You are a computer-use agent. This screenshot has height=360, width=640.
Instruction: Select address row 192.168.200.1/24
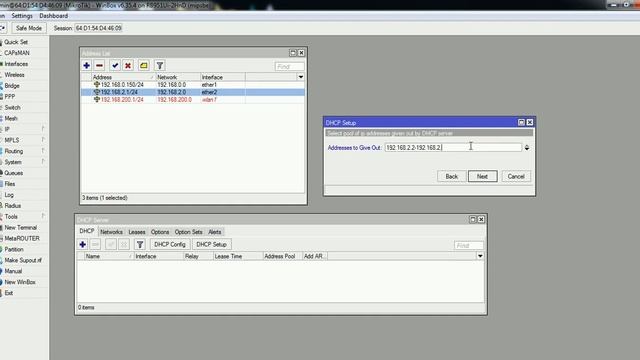point(193,100)
